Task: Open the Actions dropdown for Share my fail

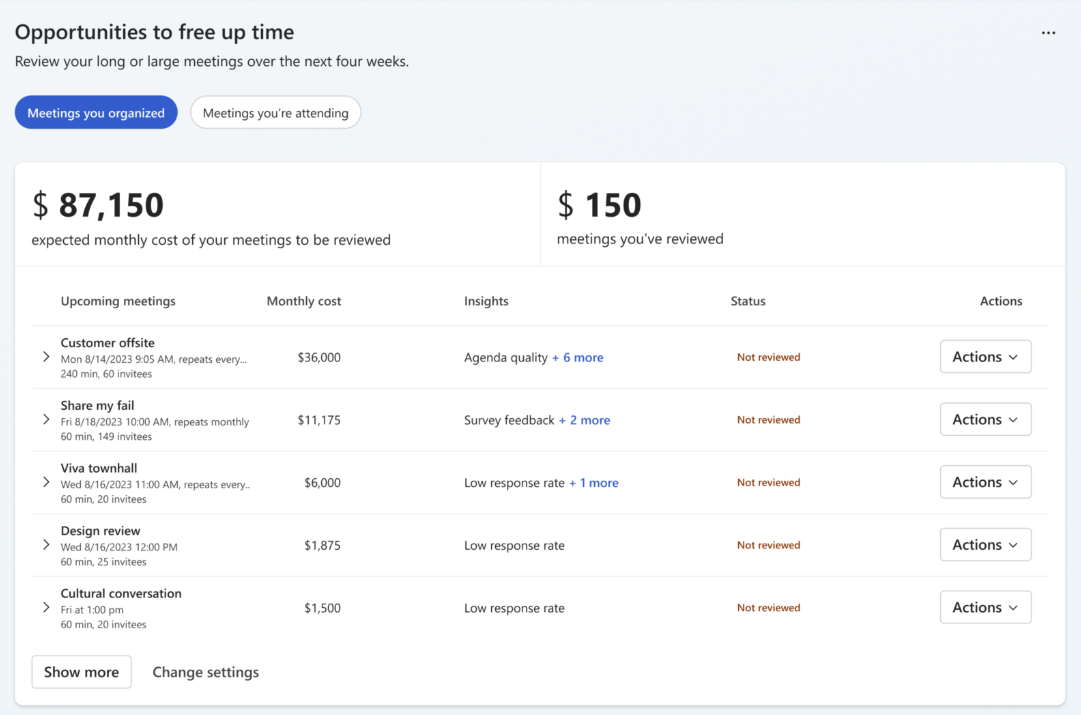Action: click(x=985, y=419)
